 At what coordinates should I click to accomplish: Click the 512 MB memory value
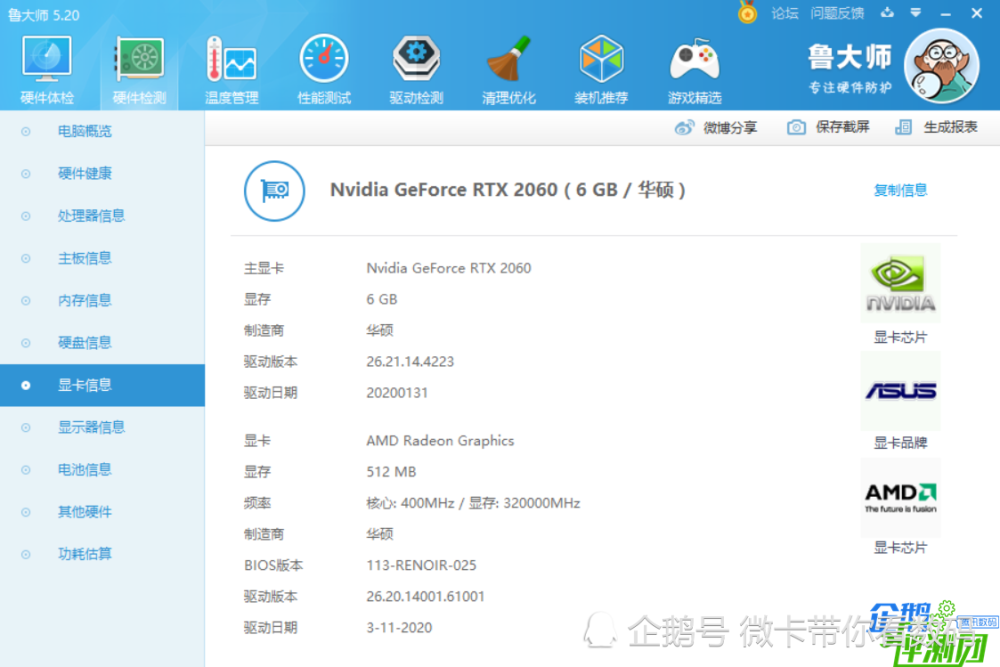click(391, 472)
